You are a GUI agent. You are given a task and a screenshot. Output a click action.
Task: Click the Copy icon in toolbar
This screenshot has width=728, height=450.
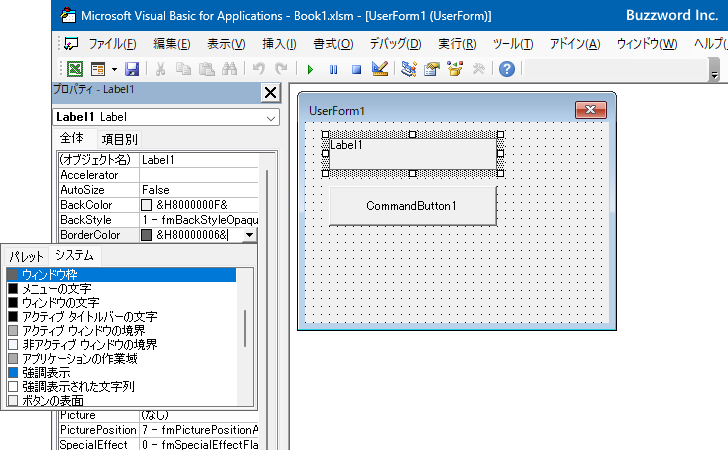[183, 69]
